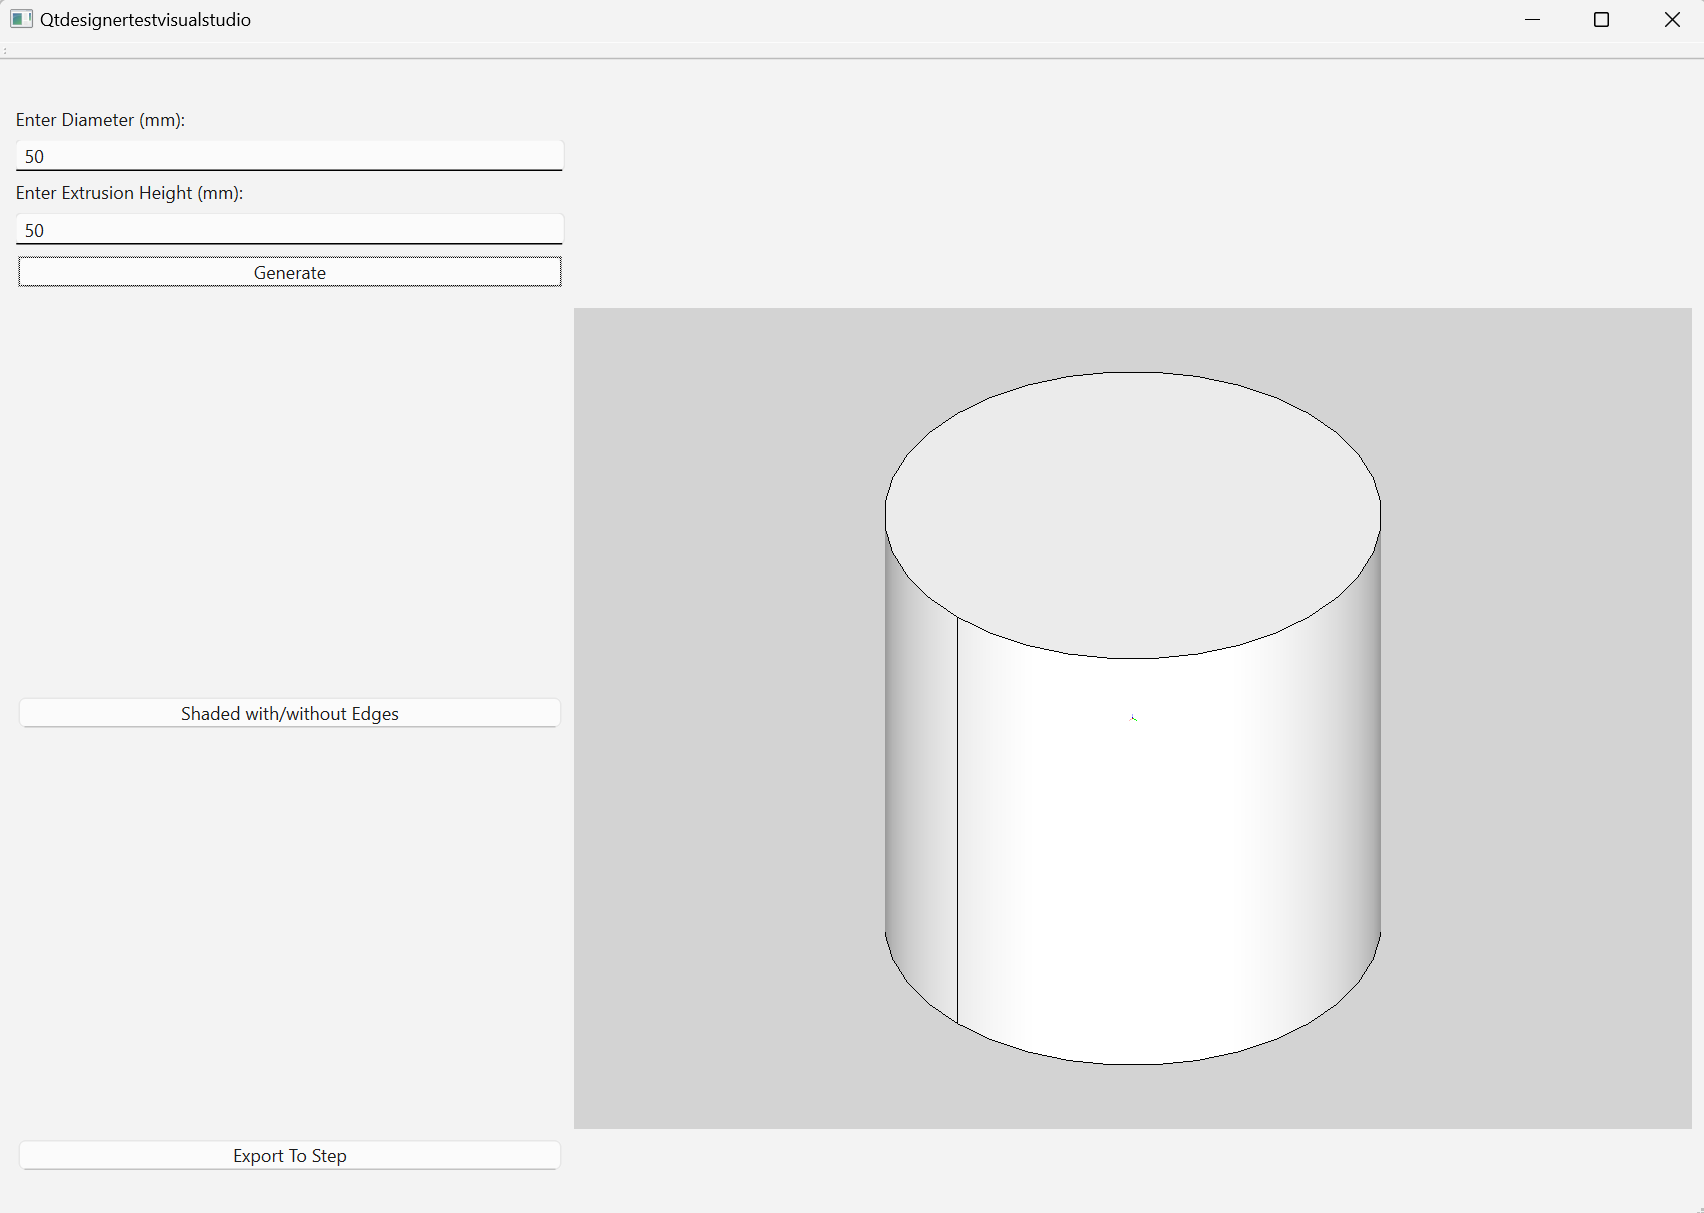Click the Export To Step button

pos(289,1155)
